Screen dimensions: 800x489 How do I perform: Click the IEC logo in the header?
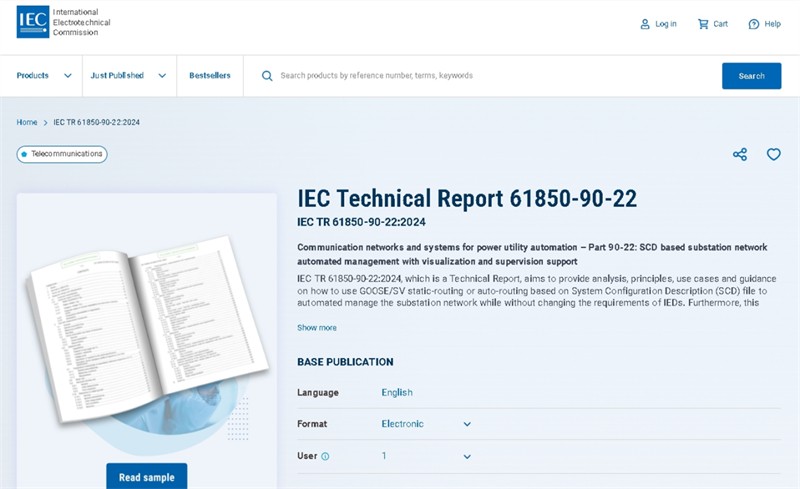(33, 22)
